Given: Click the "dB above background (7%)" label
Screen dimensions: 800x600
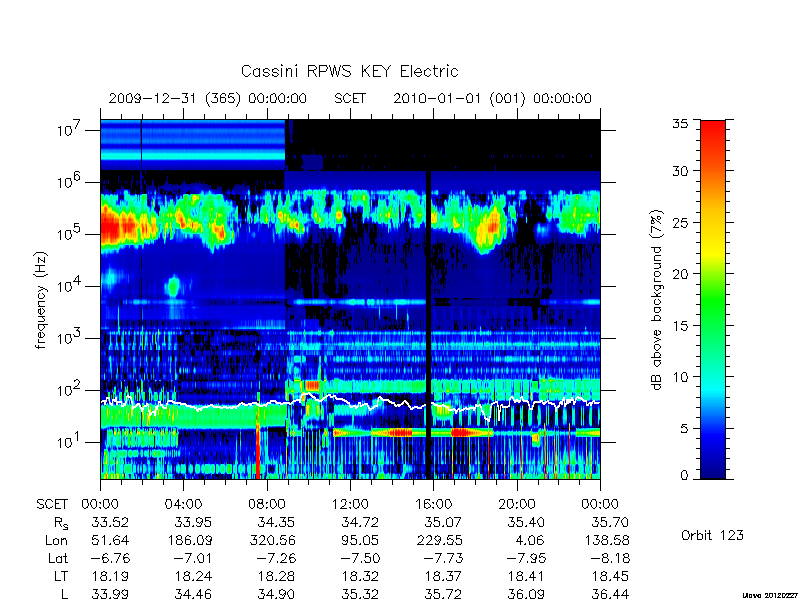Looking at the screenshot, I should pyautogui.click(x=657, y=300).
